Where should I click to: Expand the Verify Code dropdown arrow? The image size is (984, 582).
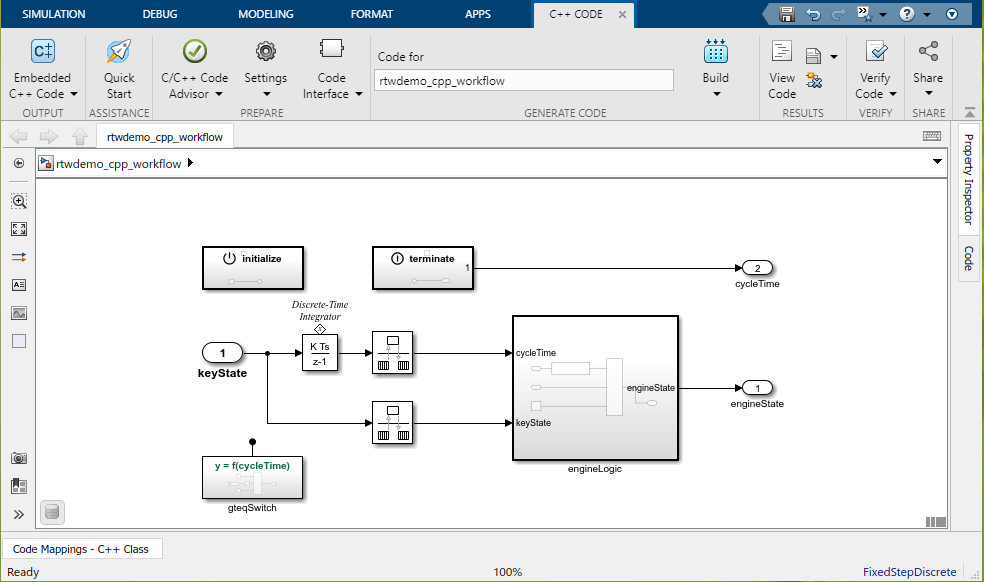[892, 94]
